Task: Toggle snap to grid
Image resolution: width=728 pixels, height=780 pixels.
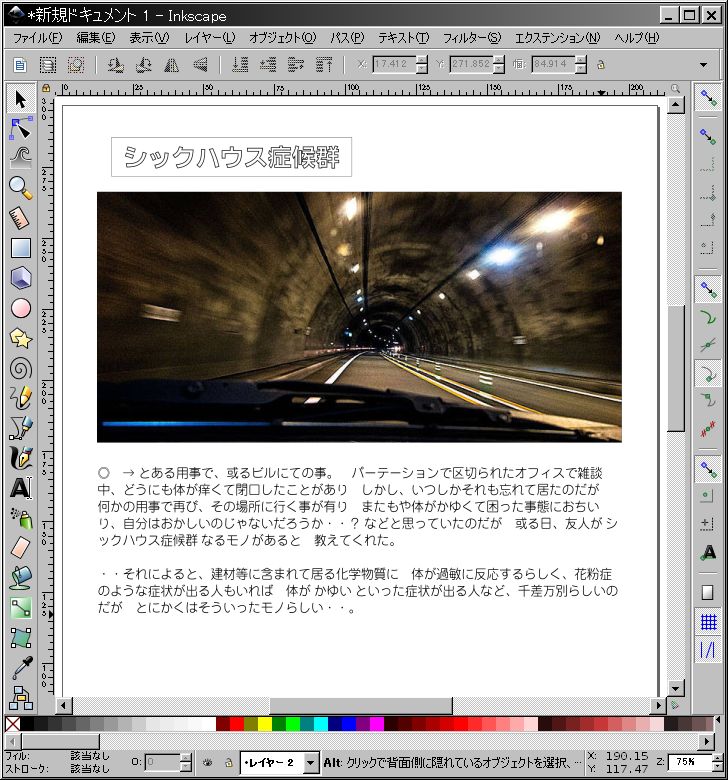Action: 708,622
